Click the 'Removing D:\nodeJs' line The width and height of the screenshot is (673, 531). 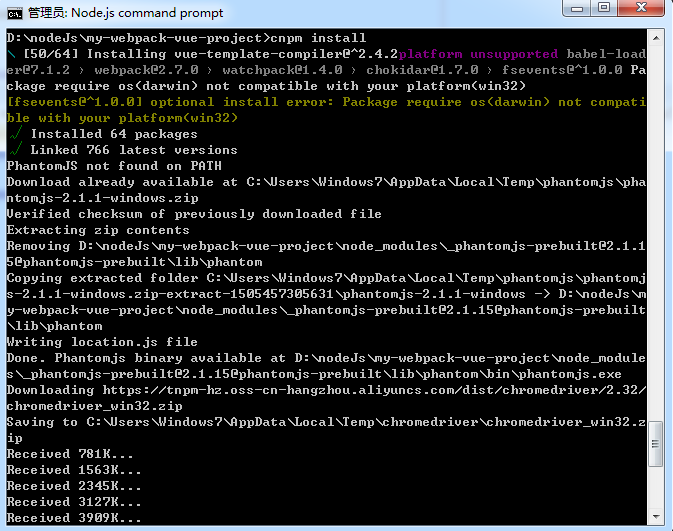click(x=326, y=246)
